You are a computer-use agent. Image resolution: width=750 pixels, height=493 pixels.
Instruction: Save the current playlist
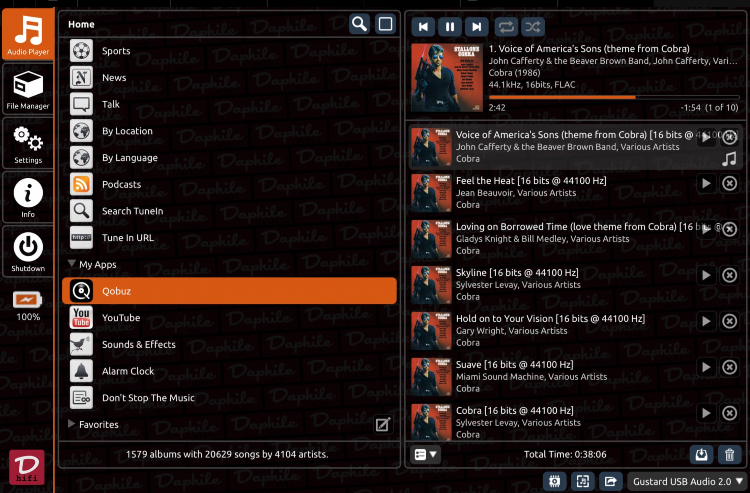point(701,454)
